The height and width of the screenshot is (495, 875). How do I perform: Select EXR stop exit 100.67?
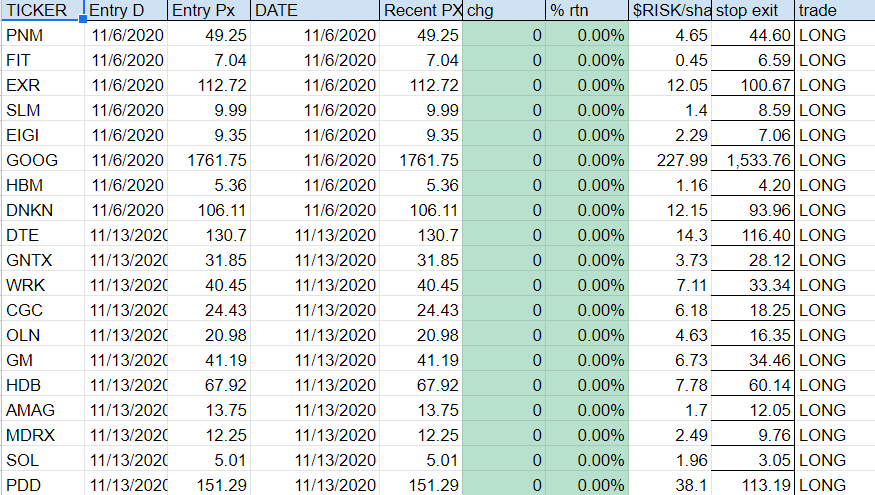[x=753, y=85]
